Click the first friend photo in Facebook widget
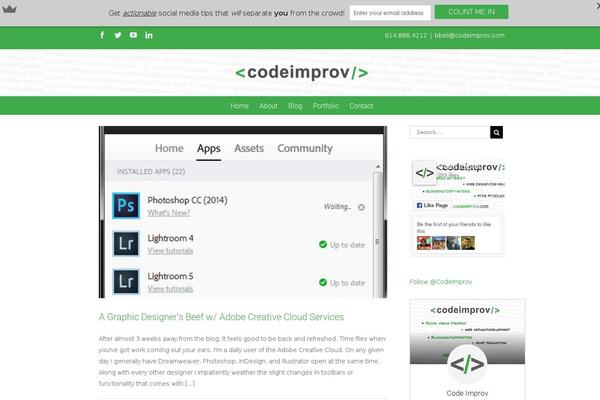 (424, 243)
